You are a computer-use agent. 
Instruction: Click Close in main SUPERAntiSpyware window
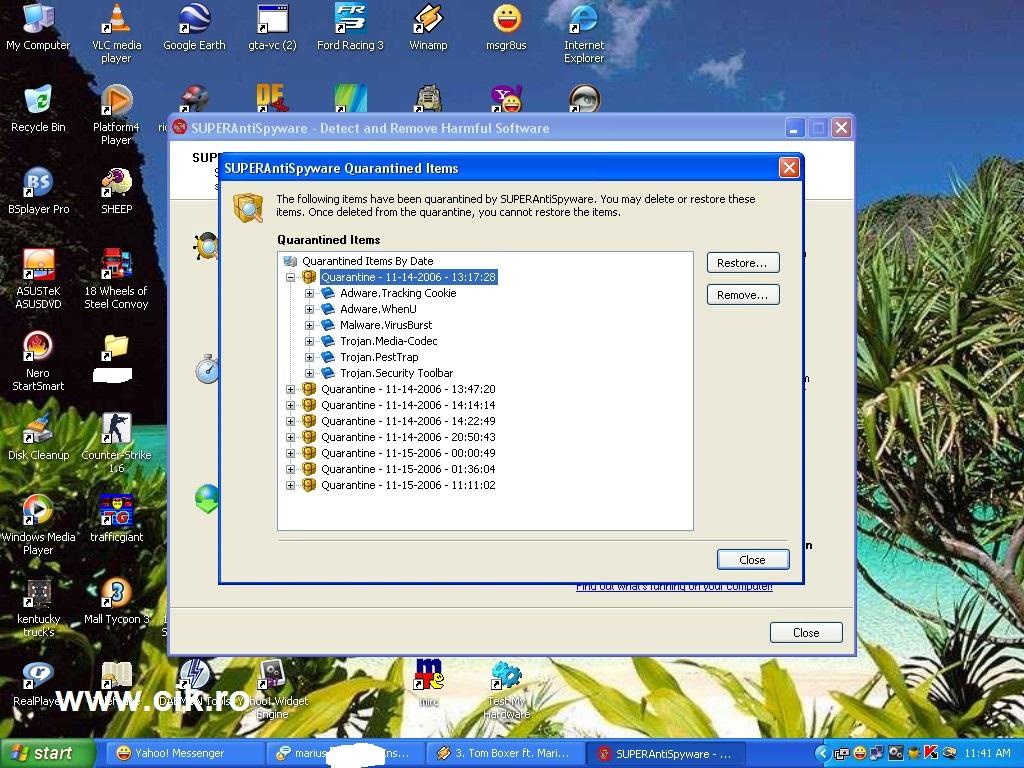click(806, 632)
